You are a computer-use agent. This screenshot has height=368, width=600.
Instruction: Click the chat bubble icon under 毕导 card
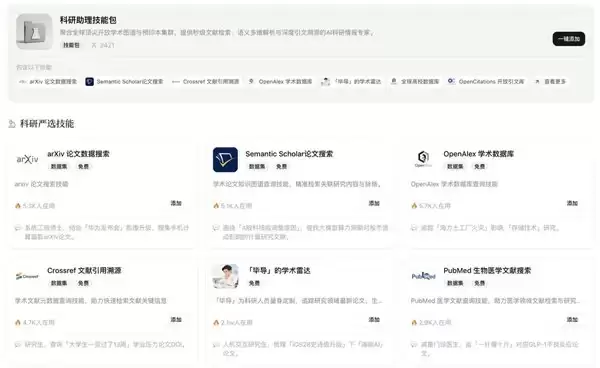tap(216, 345)
